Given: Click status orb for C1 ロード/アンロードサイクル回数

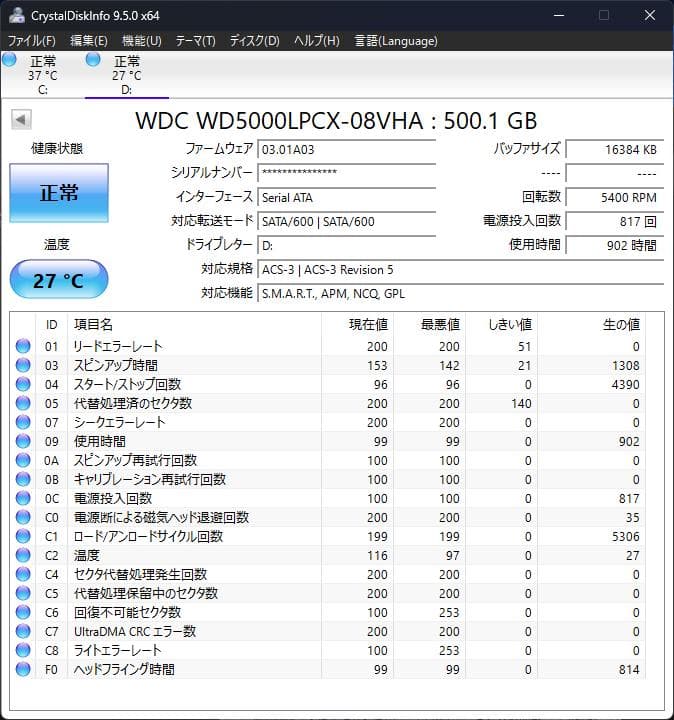Looking at the screenshot, I should [23, 536].
